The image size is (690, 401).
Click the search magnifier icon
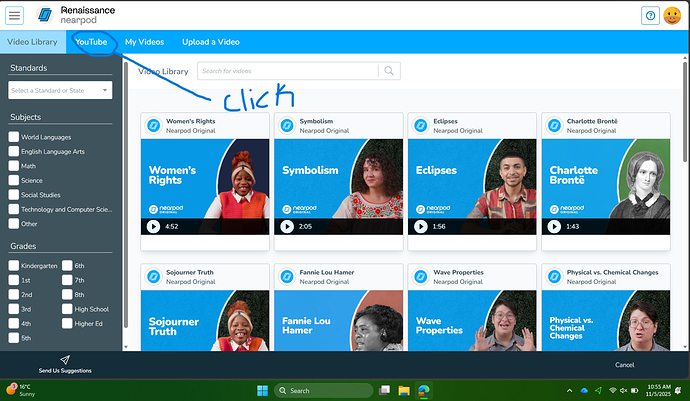point(389,71)
